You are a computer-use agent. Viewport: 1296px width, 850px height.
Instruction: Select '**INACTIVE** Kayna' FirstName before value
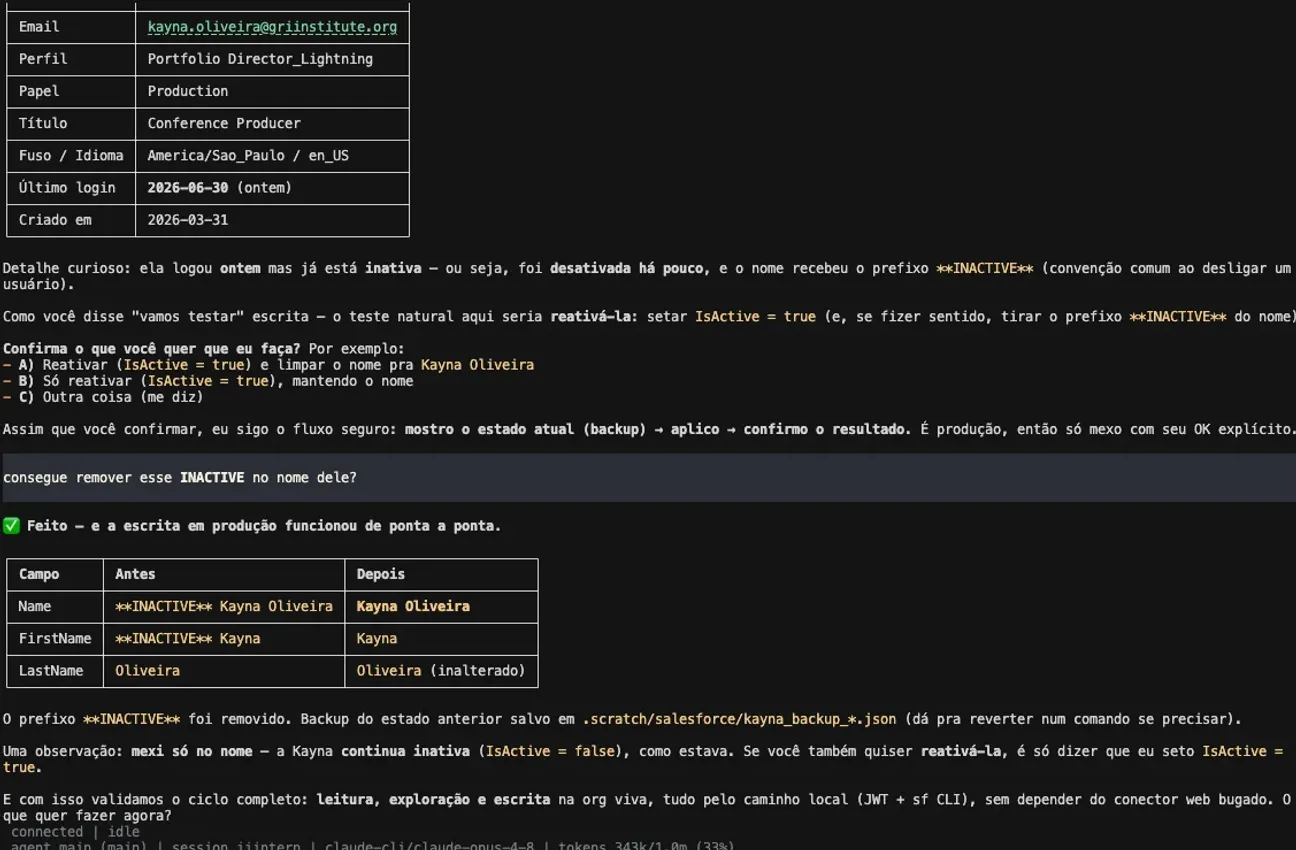point(188,638)
